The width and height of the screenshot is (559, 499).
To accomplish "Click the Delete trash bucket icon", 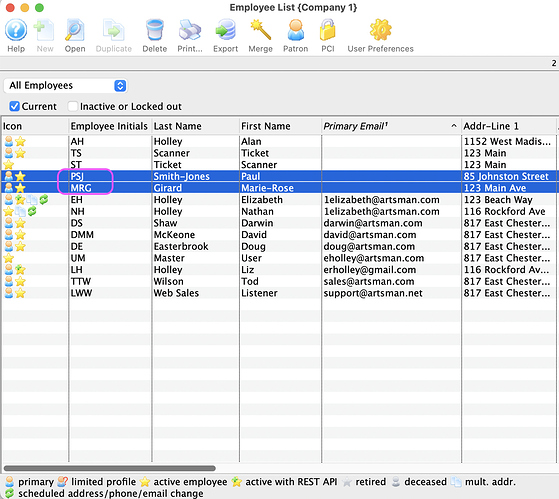I will click(x=155, y=30).
